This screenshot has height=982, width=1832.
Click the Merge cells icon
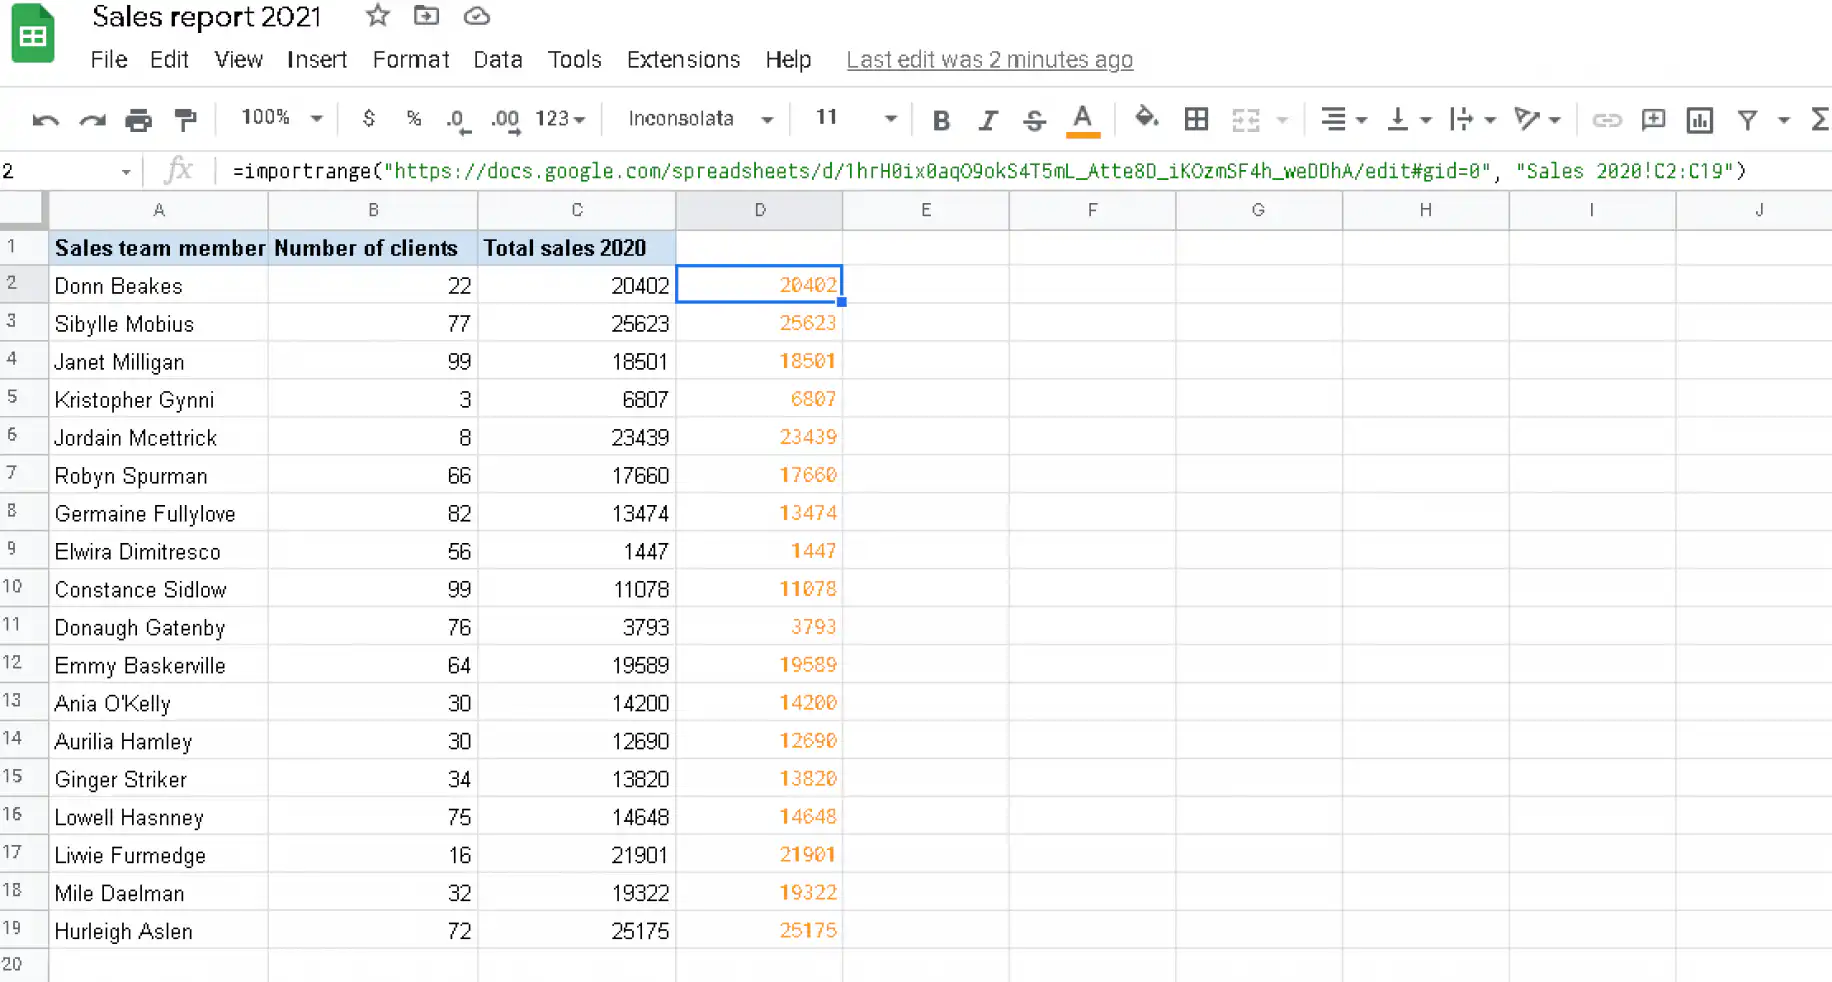click(1245, 120)
